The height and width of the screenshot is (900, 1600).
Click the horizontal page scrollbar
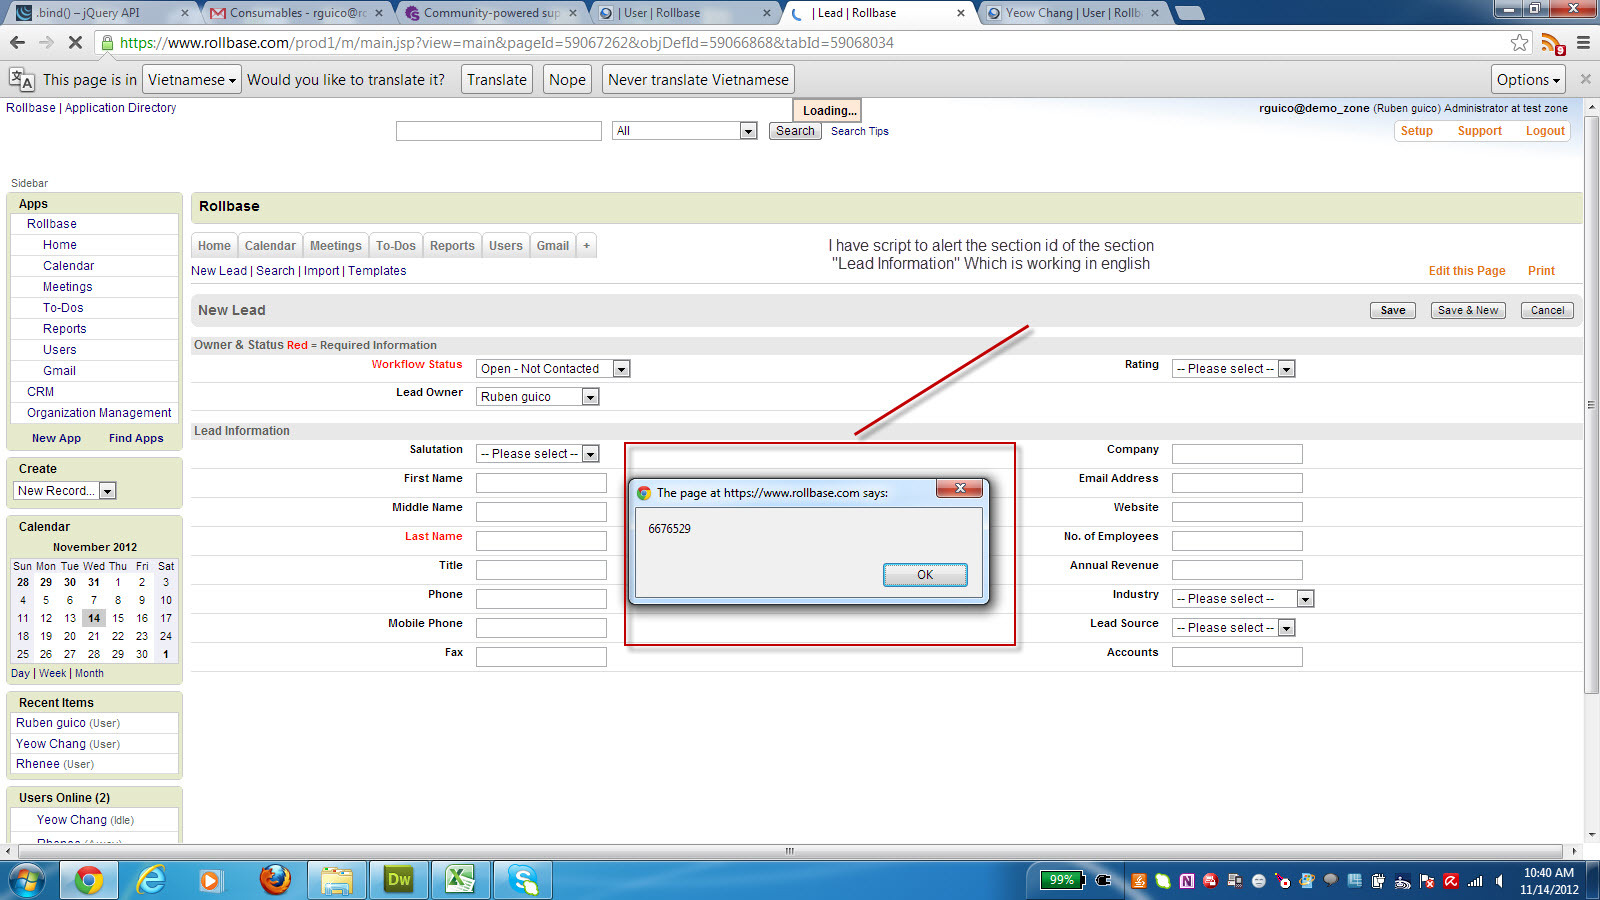tap(789, 851)
